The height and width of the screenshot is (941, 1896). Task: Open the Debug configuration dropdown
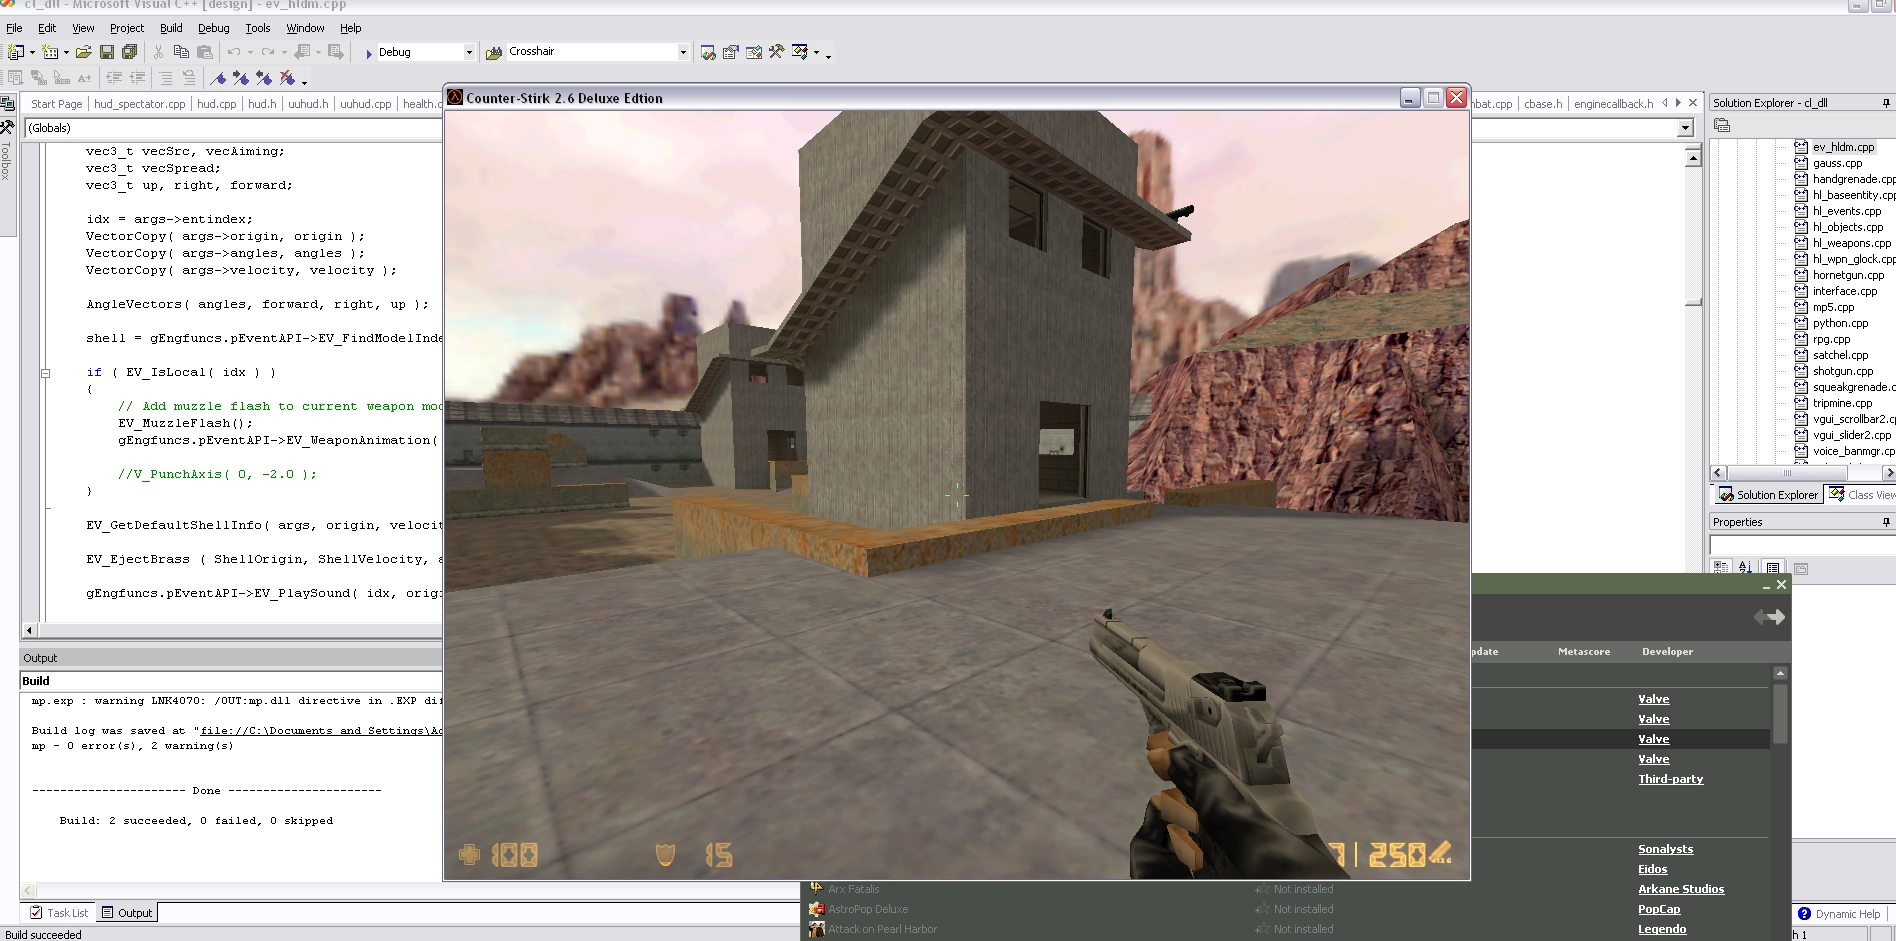coord(468,52)
